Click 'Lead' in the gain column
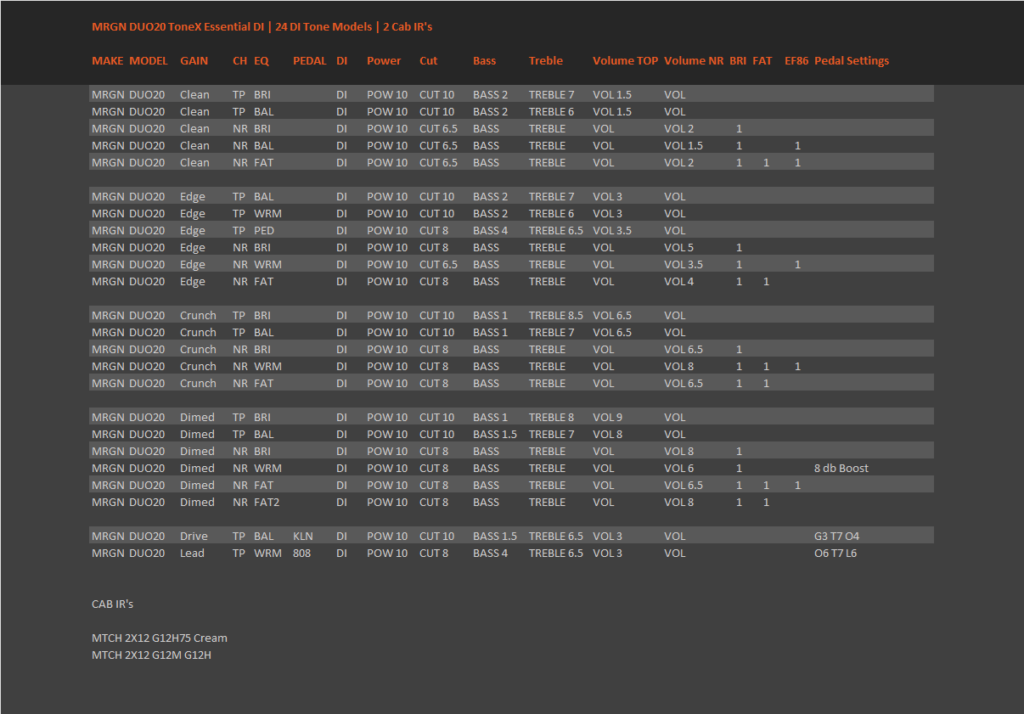 [192, 553]
